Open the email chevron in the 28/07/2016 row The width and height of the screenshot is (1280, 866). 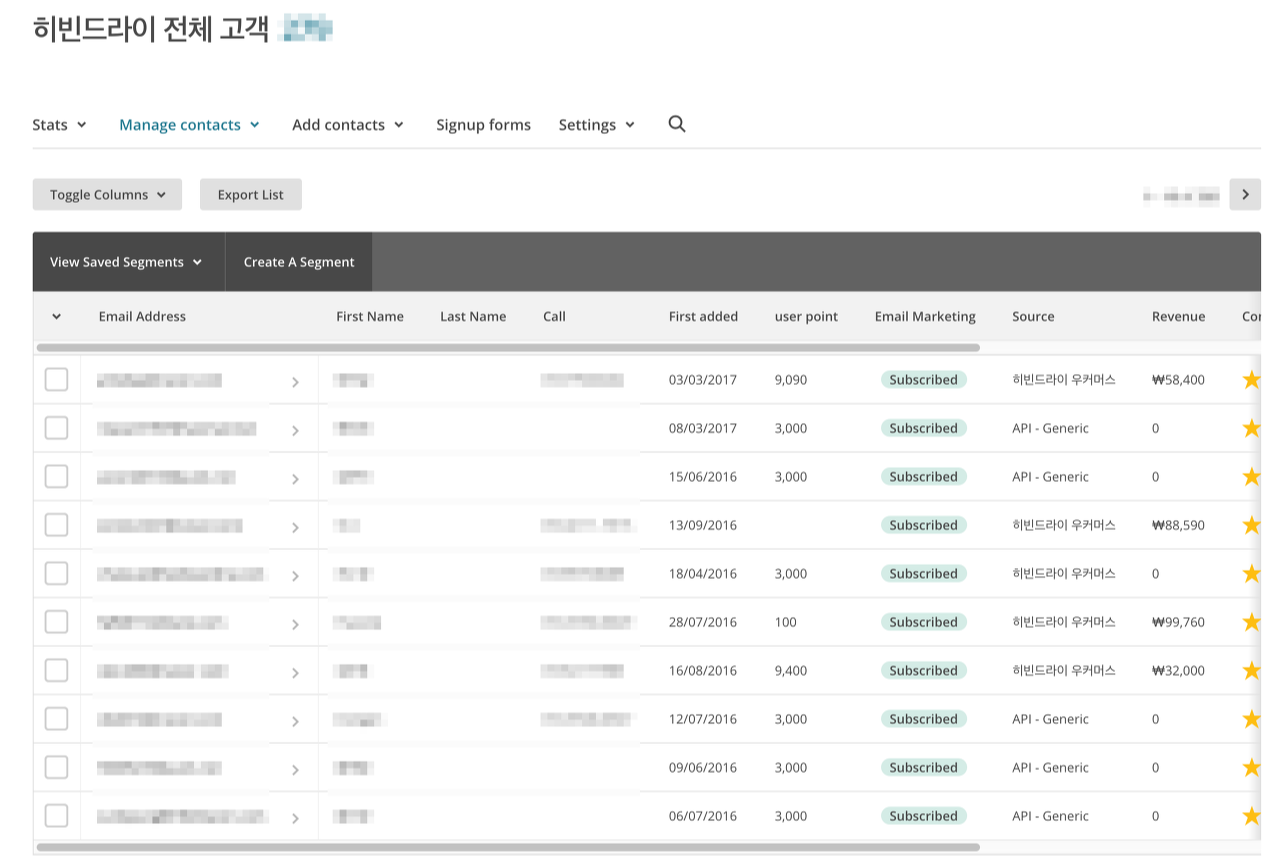click(x=295, y=624)
